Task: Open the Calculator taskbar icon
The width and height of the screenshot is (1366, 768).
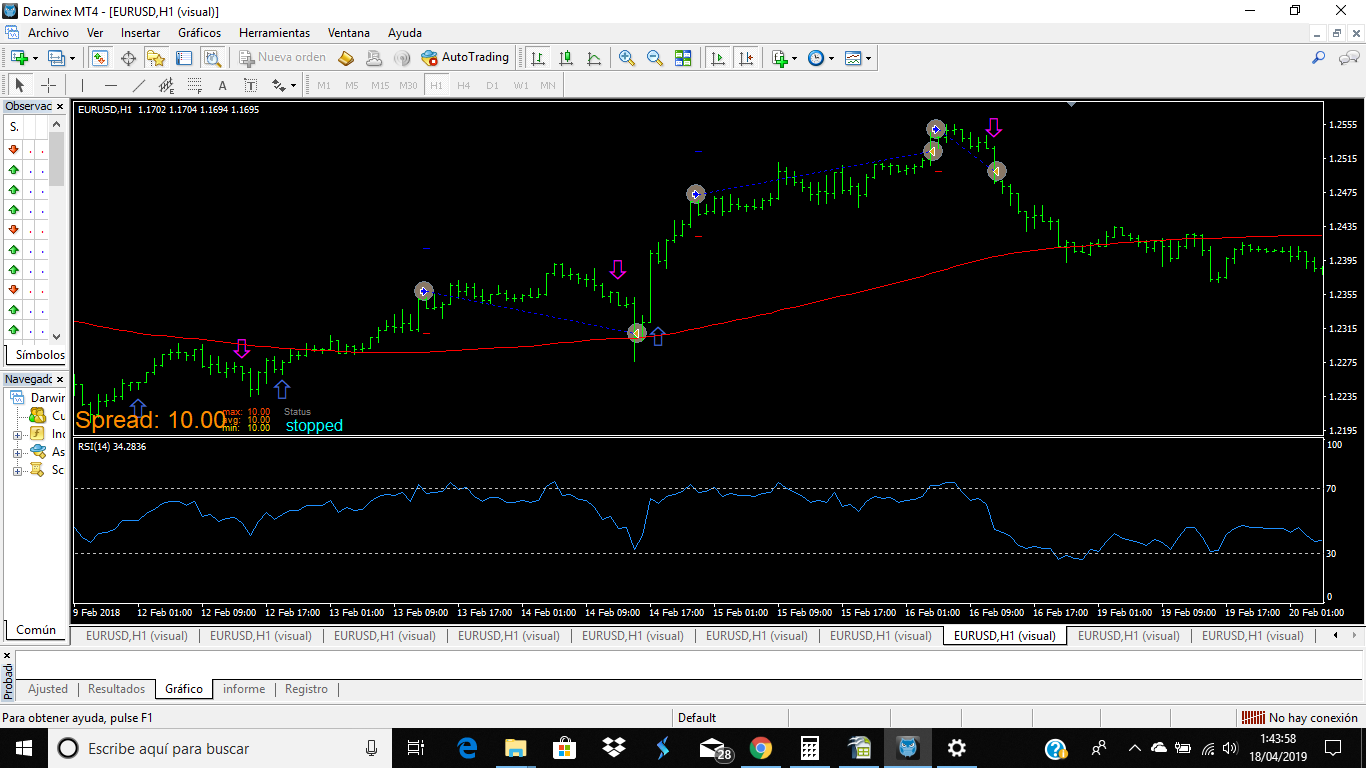Action: point(810,748)
